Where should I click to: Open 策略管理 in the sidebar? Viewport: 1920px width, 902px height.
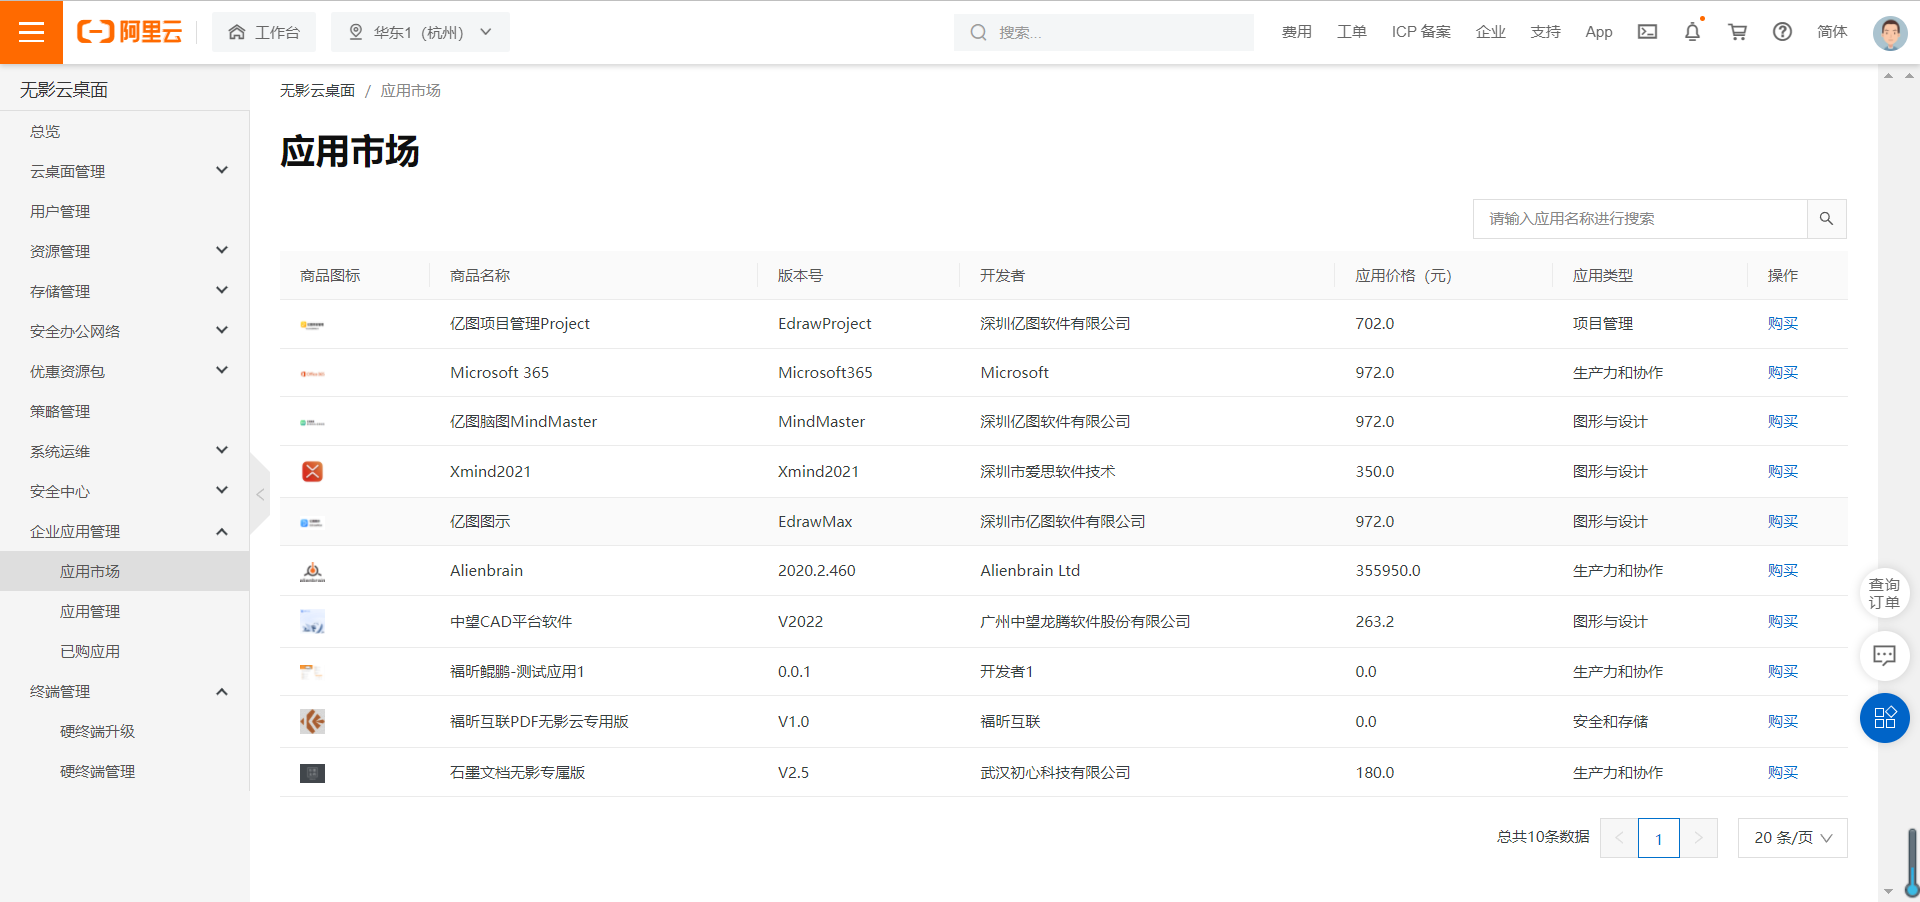click(x=124, y=411)
